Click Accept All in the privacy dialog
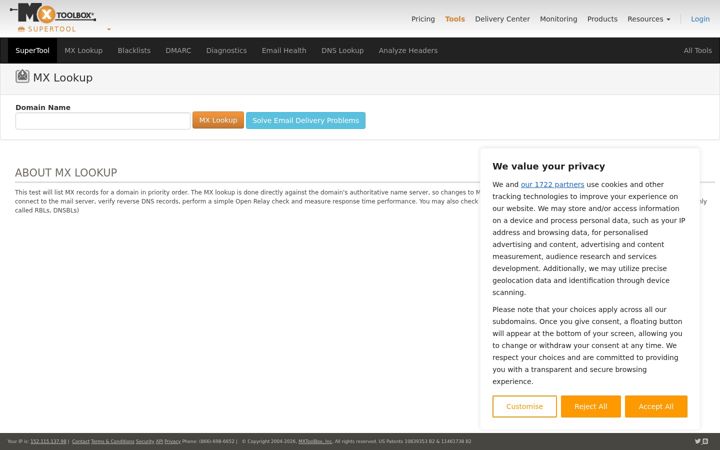This screenshot has height=450, width=720. (656, 406)
